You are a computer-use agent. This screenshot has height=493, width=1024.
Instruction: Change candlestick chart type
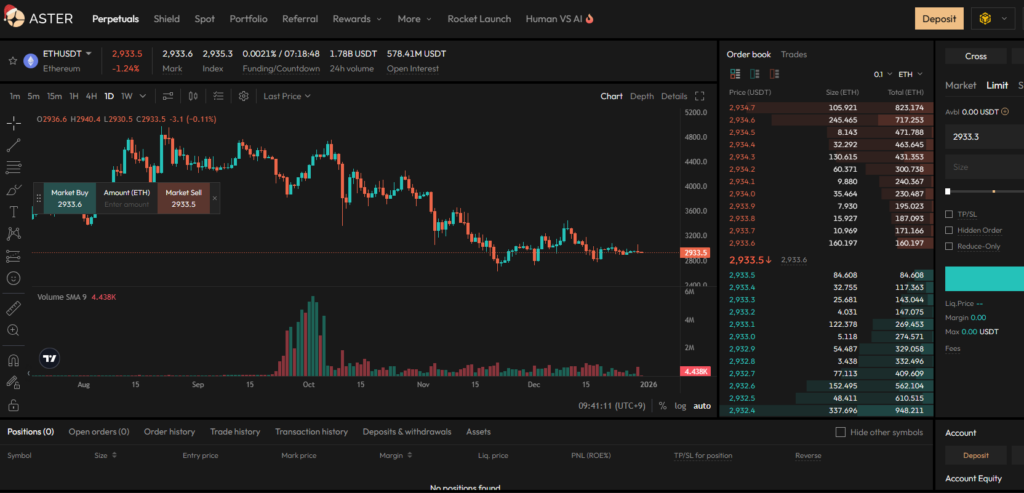193,96
